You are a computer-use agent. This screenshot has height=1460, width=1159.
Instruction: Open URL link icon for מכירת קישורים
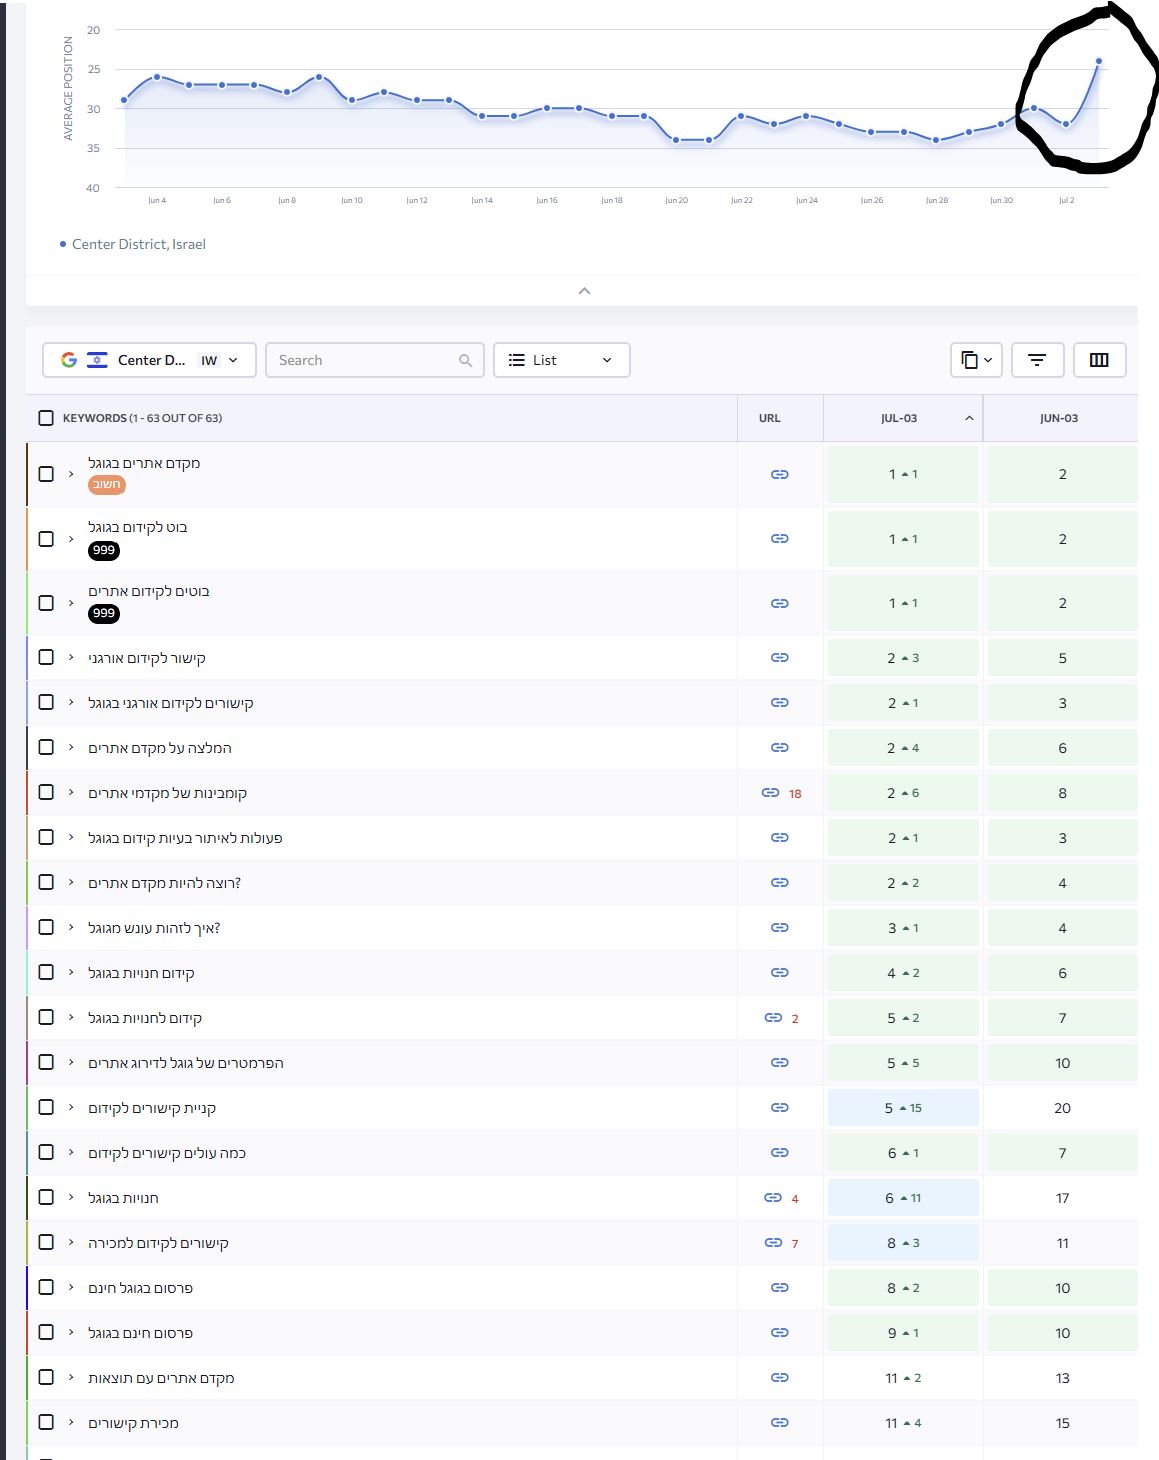[x=780, y=1423]
